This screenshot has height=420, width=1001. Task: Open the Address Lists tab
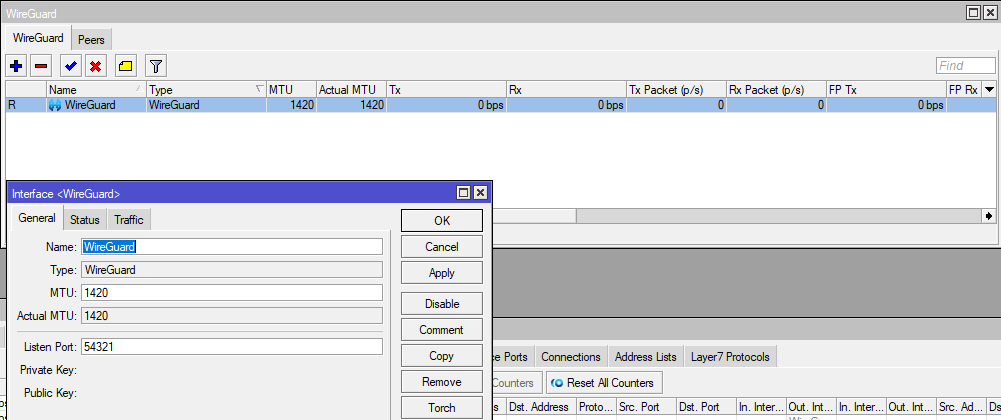point(645,357)
